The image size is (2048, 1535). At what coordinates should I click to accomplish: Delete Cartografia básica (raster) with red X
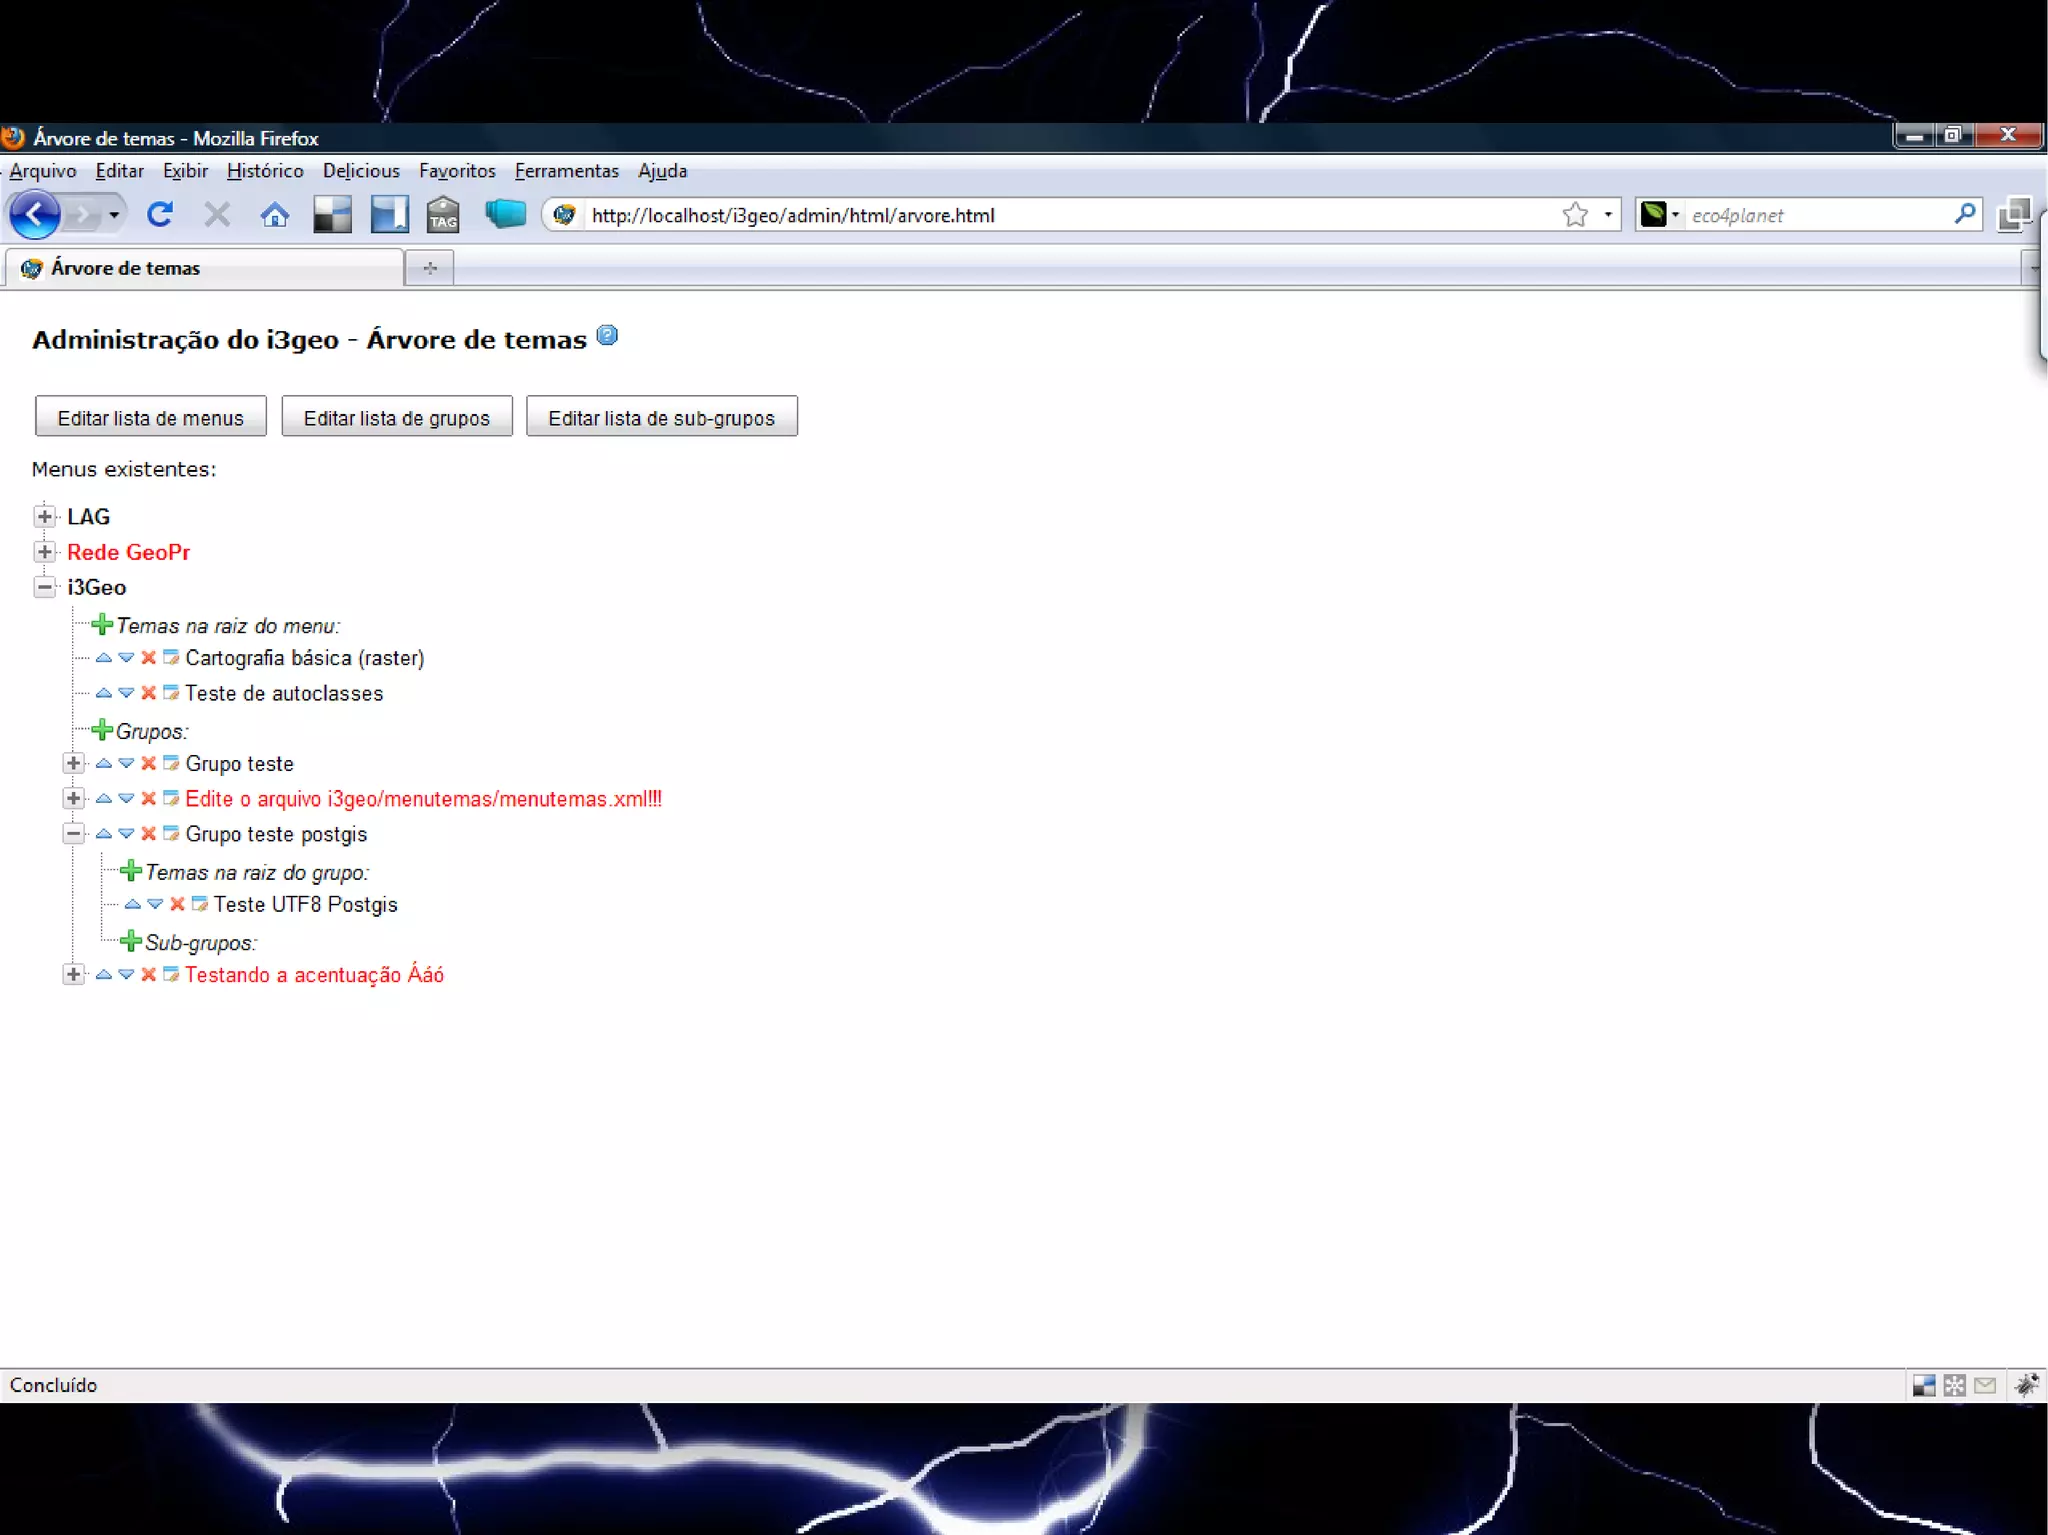point(148,658)
